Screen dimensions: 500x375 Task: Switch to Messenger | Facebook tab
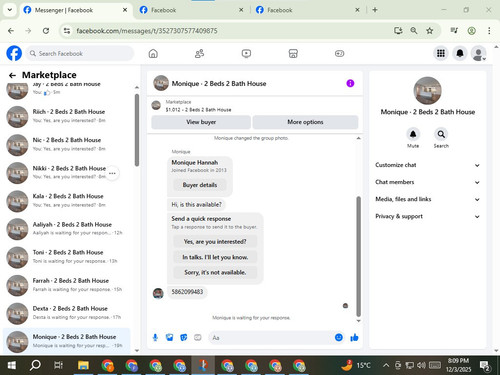[76, 10]
